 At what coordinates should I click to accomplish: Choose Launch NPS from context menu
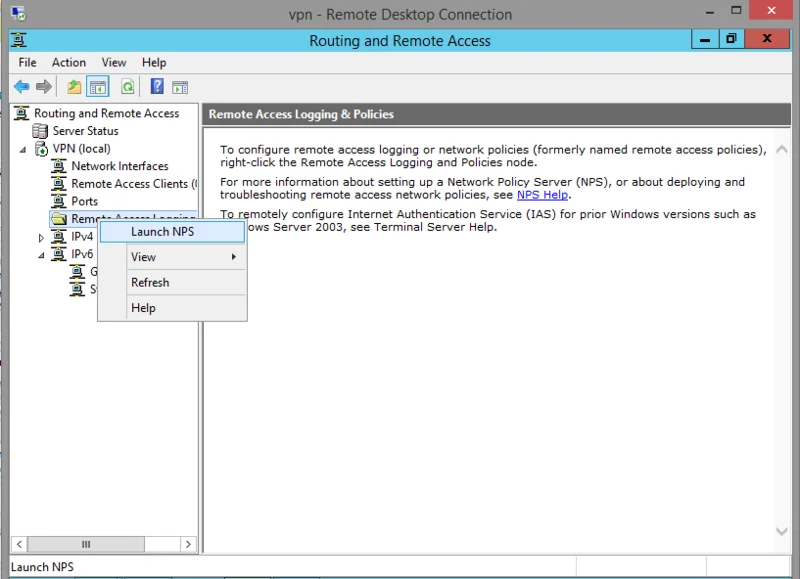(172, 232)
